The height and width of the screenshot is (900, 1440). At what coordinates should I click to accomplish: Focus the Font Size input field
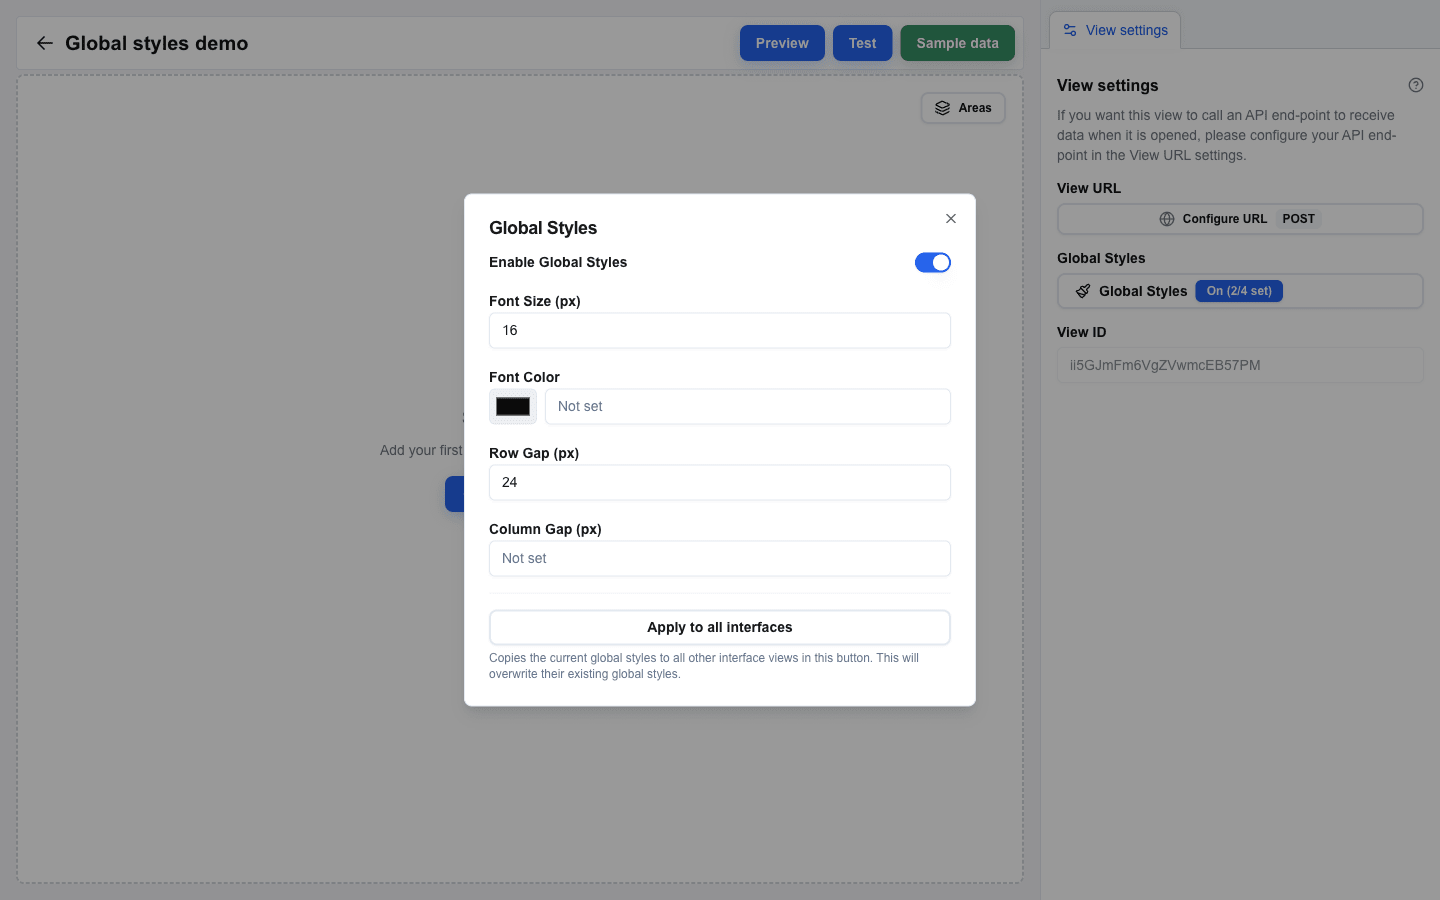(x=720, y=330)
